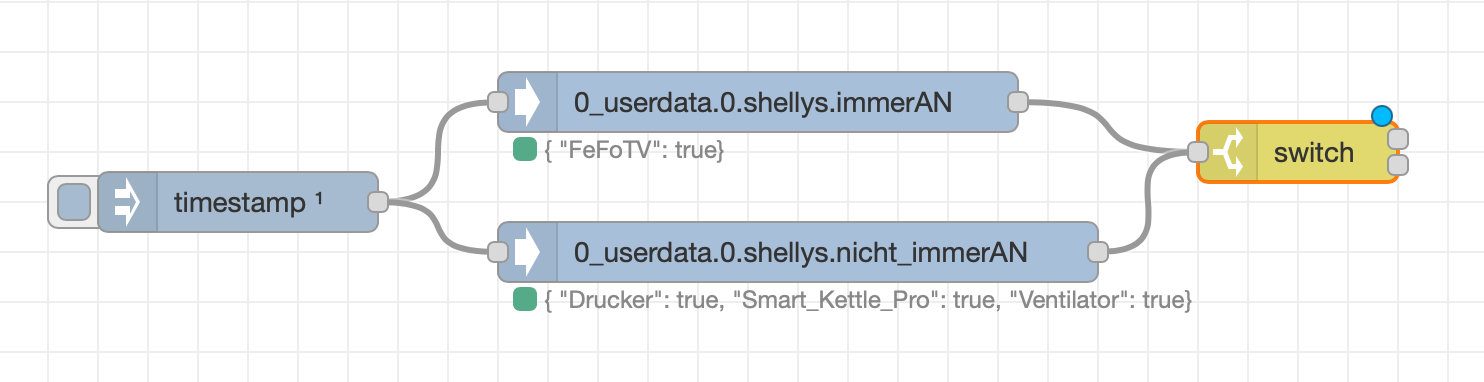Click green status indicator beside FeFoTV

tap(524, 151)
